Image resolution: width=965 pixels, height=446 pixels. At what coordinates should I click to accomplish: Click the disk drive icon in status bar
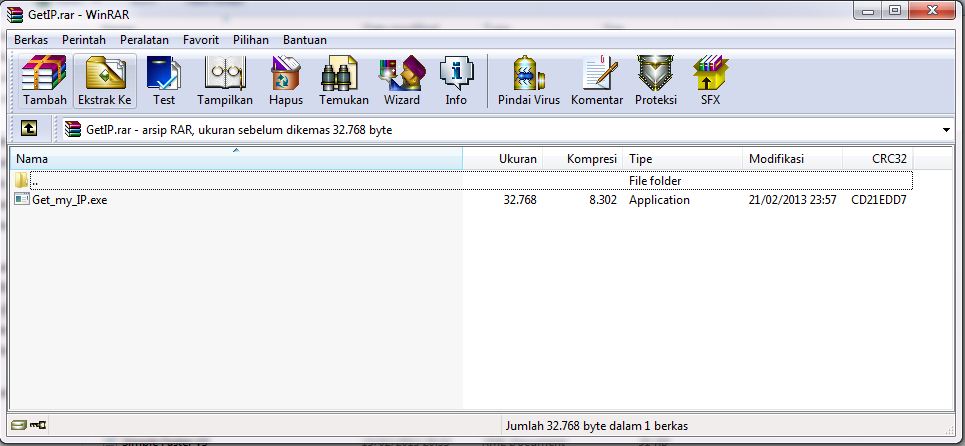19,425
